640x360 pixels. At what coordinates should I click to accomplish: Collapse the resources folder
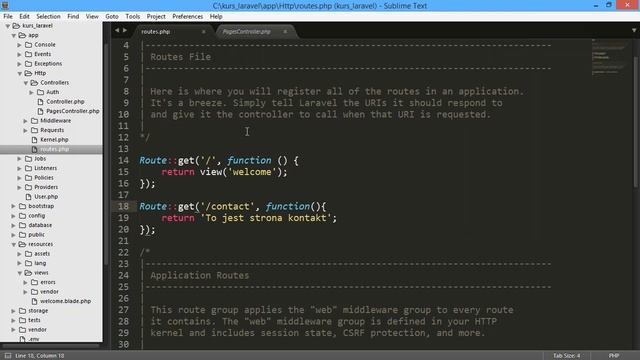14,244
